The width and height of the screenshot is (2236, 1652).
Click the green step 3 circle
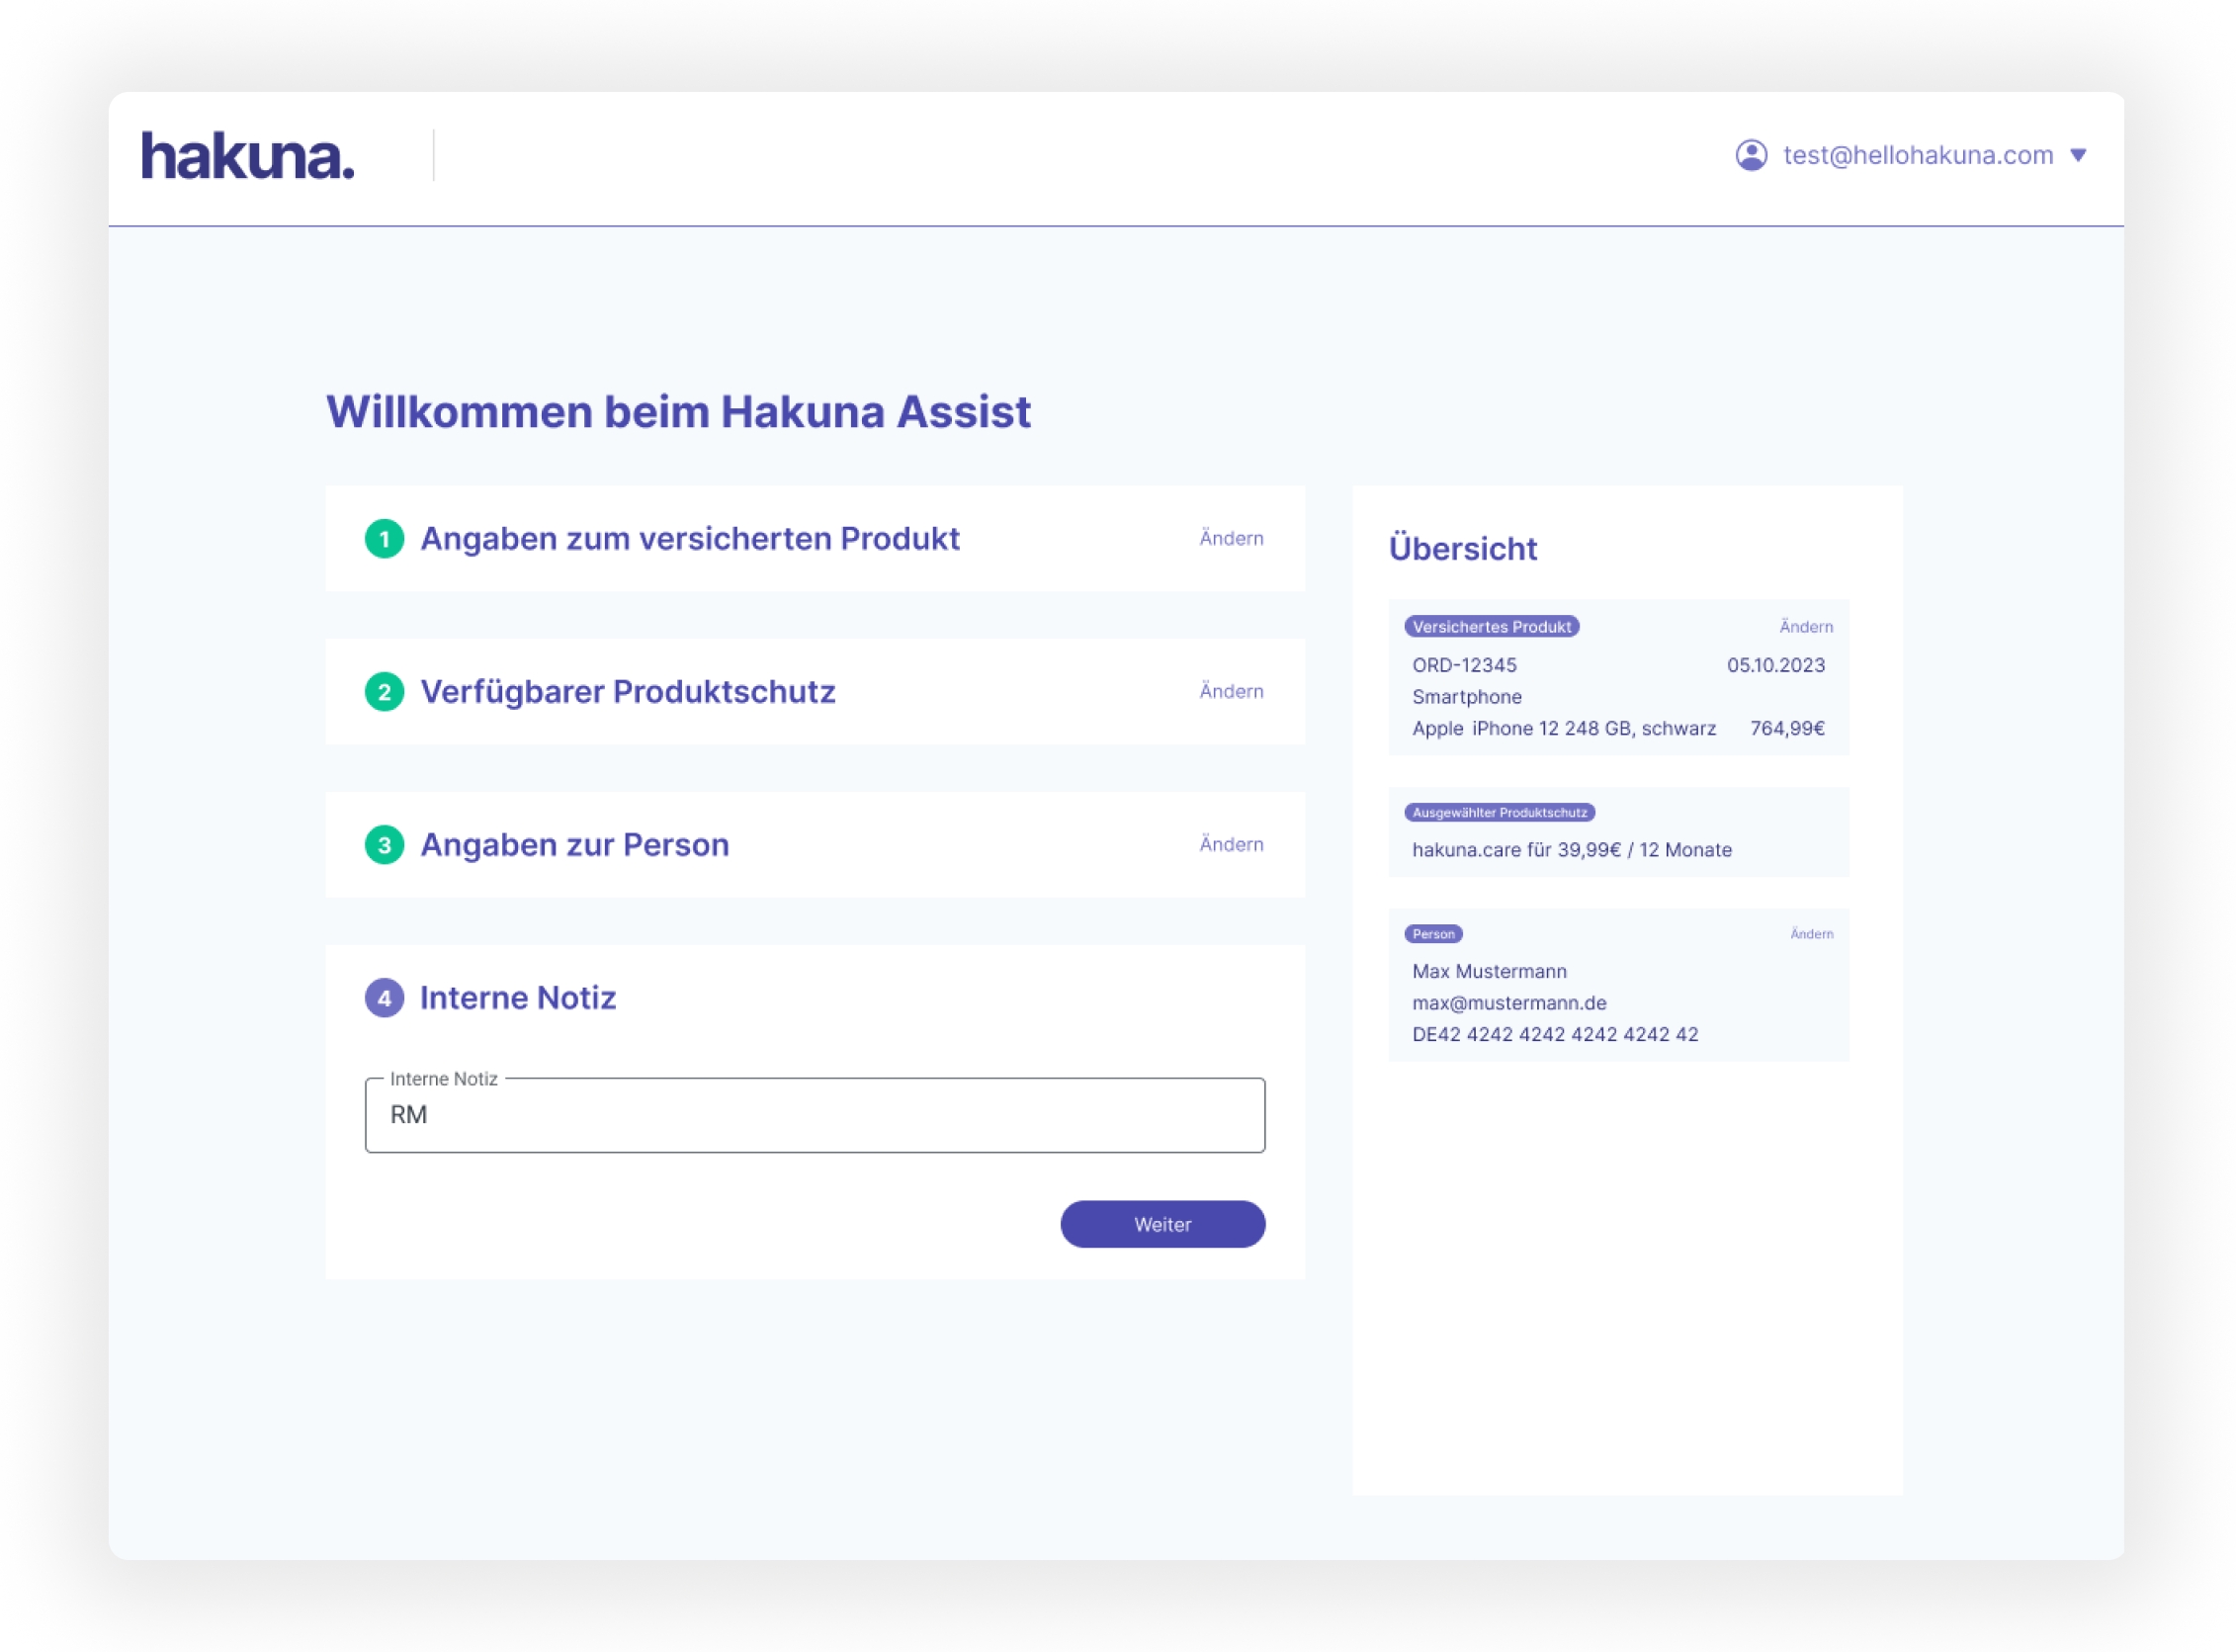(x=384, y=845)
